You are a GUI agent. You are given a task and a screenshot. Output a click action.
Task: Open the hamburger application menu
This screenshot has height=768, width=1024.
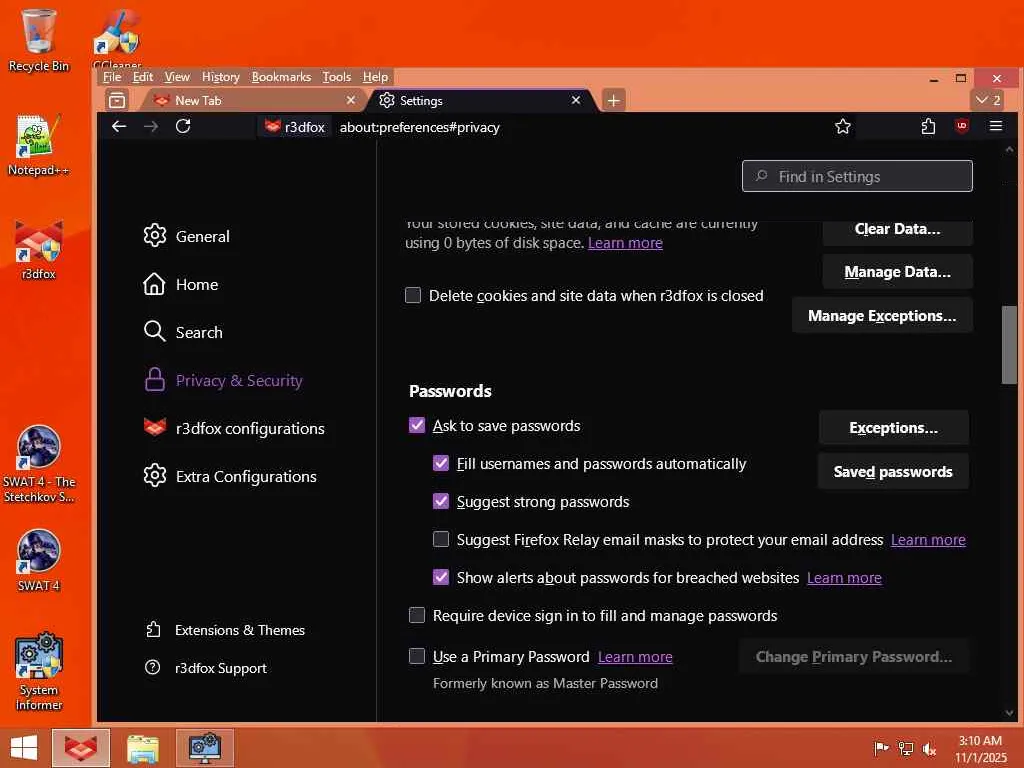pos(995,127)
